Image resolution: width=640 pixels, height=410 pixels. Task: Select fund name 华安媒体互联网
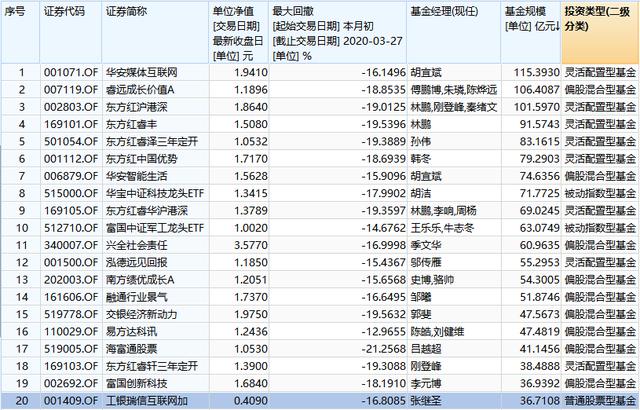pyautogui.click(x=142, y=73)
